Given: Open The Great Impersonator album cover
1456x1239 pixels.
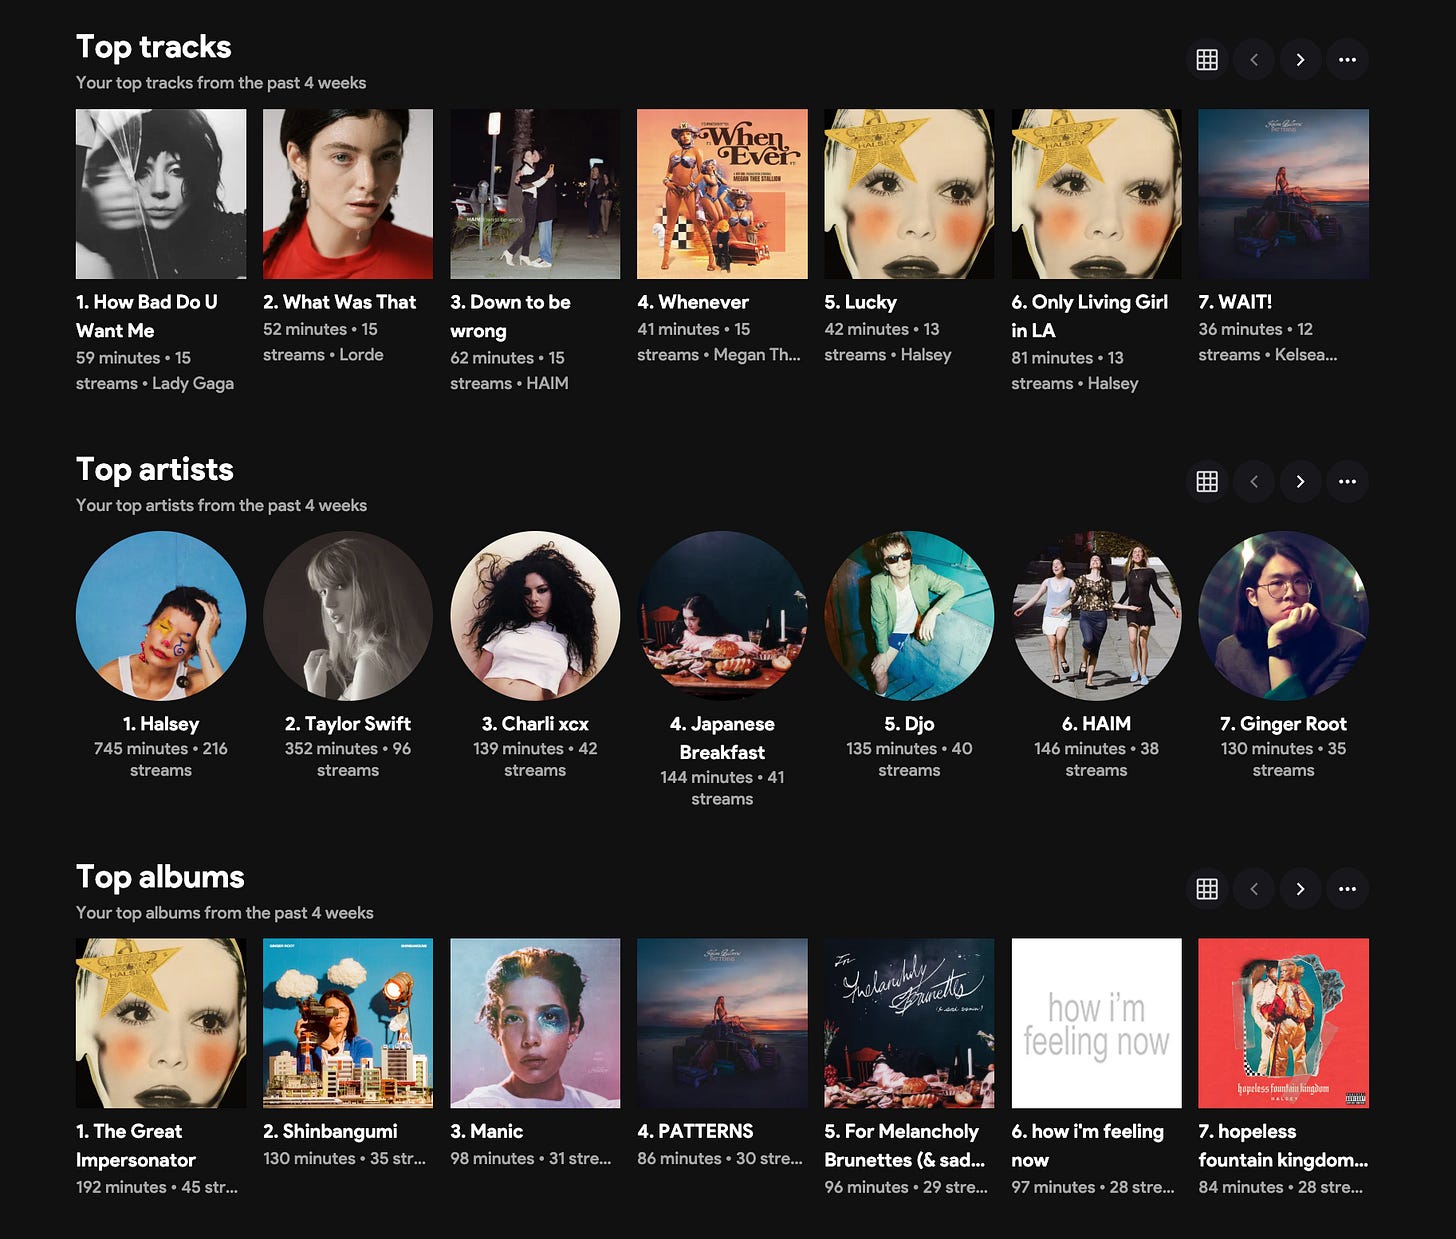Looking at the screenshot, I should [161, 1023].
